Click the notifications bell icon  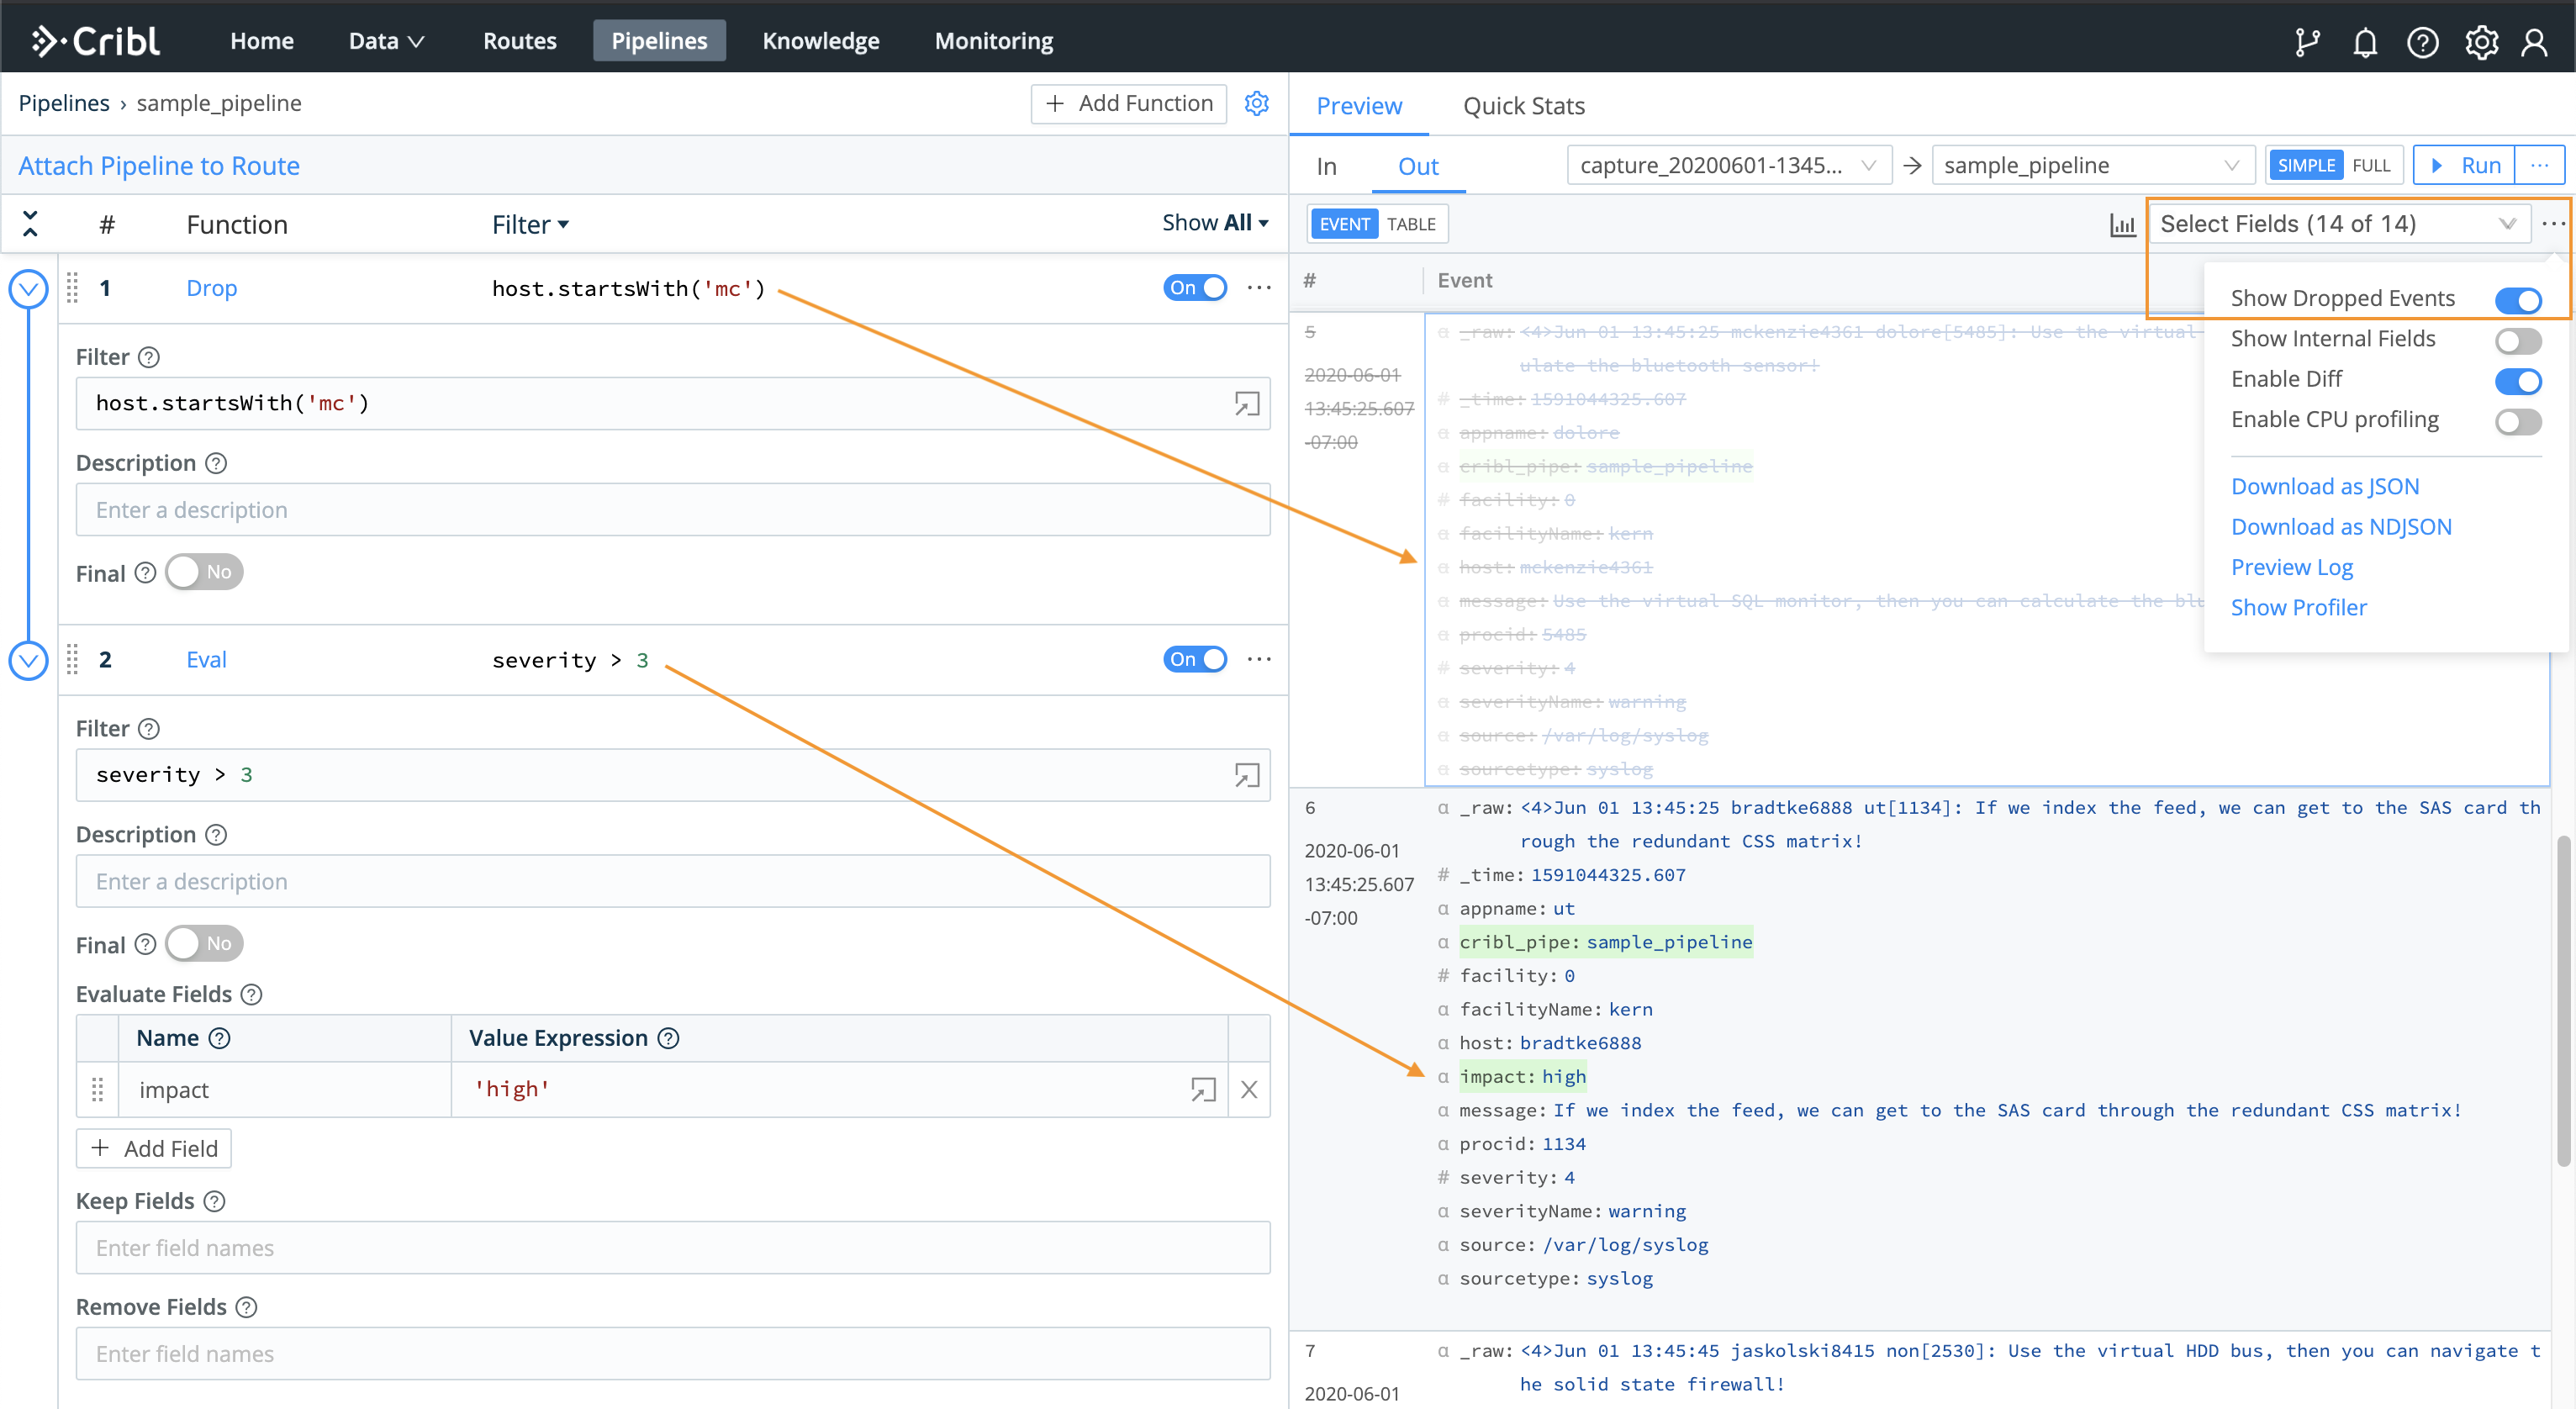coord(2364,42)
